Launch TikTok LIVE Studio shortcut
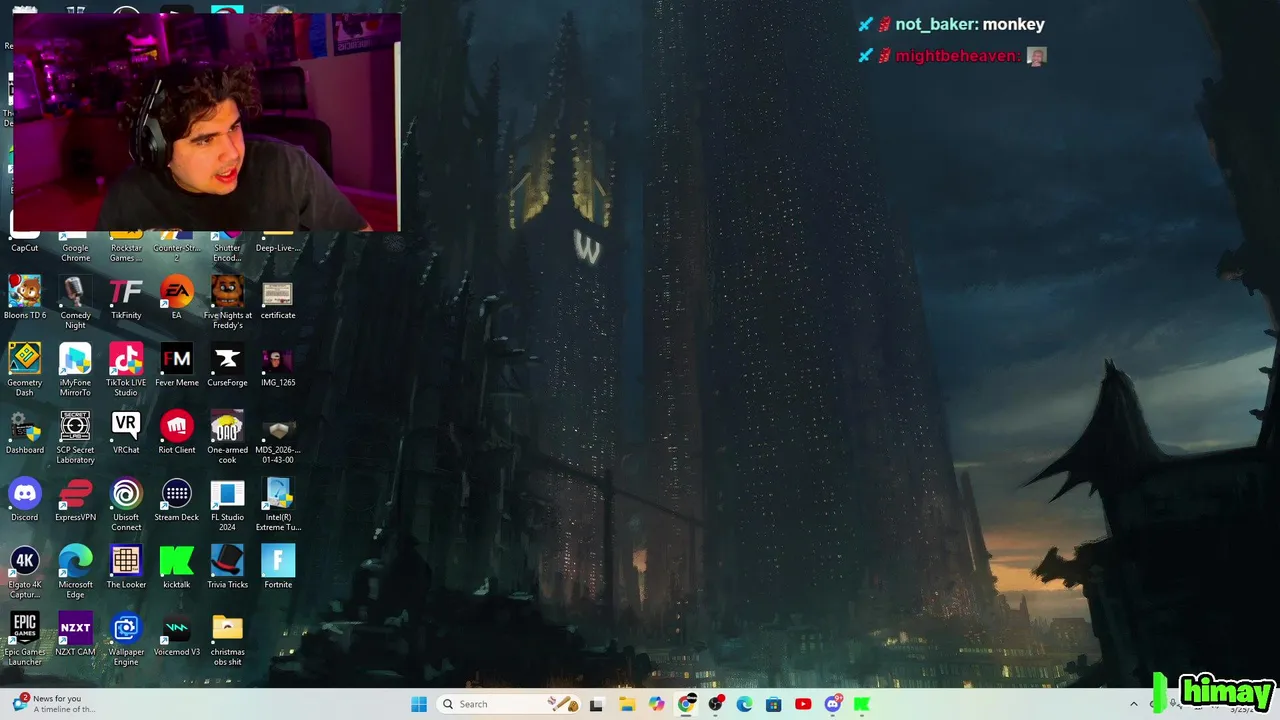The height and width of the screenshot is (720, 1280). [126, 369]
